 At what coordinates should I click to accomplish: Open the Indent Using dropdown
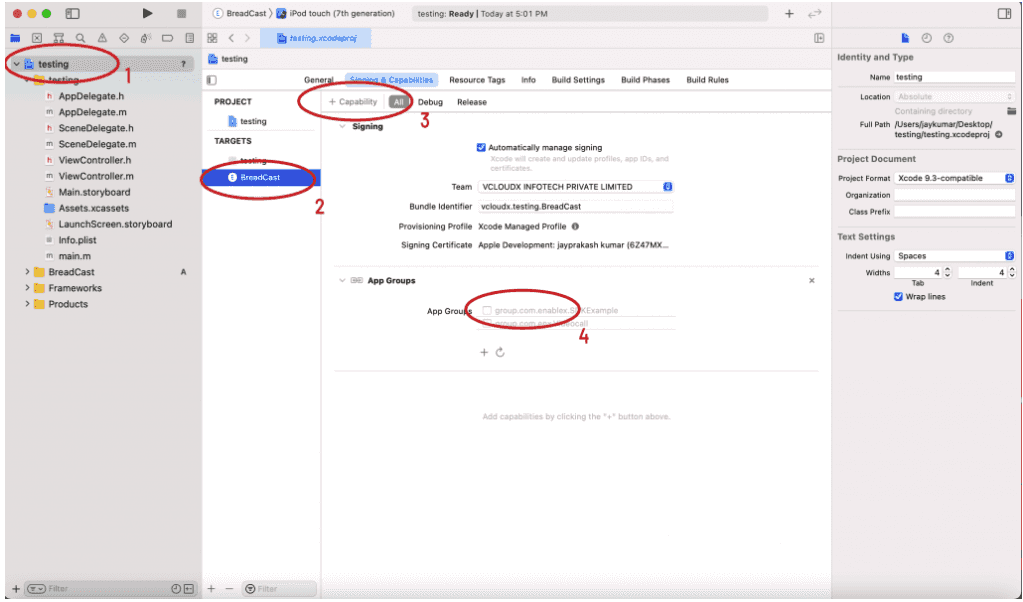[954, 256]
